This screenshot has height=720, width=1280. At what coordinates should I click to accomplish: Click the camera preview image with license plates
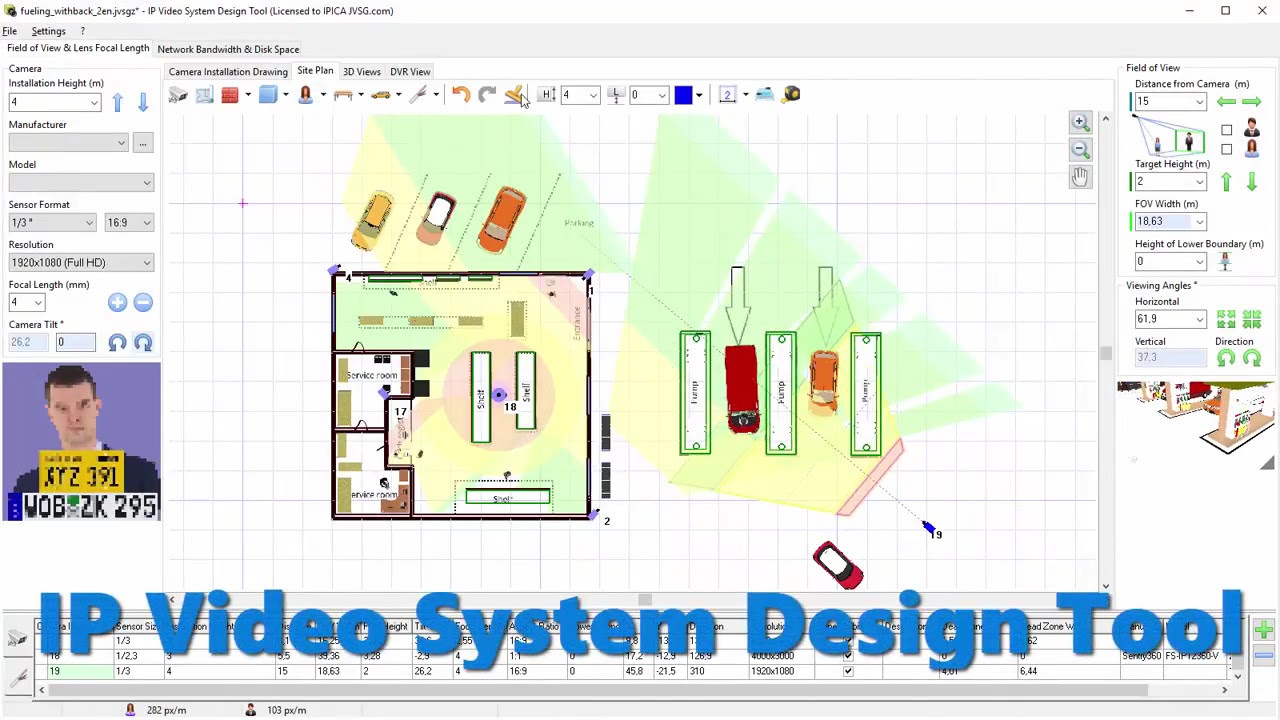[x=81, y=442]
